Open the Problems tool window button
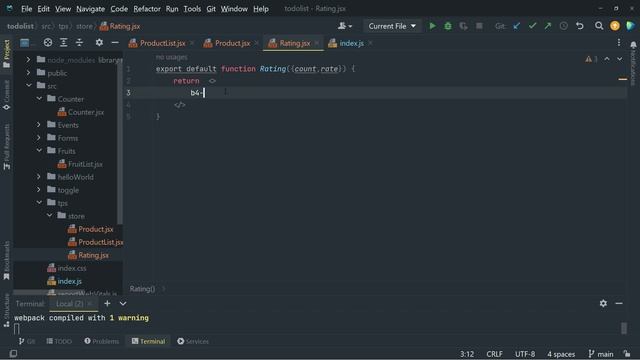 click(x=102, y=341)
